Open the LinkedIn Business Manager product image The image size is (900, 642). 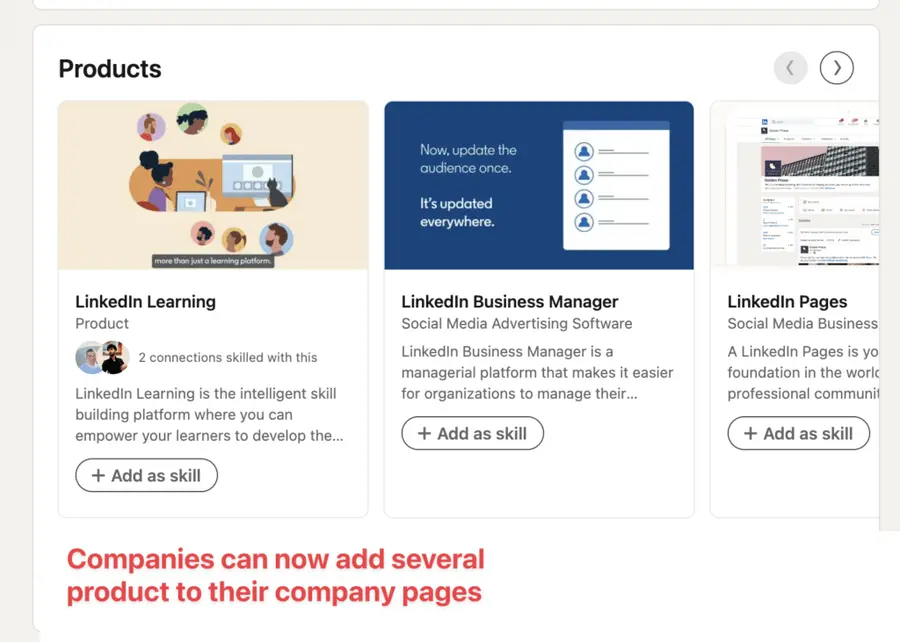click(x=538, y=184)
